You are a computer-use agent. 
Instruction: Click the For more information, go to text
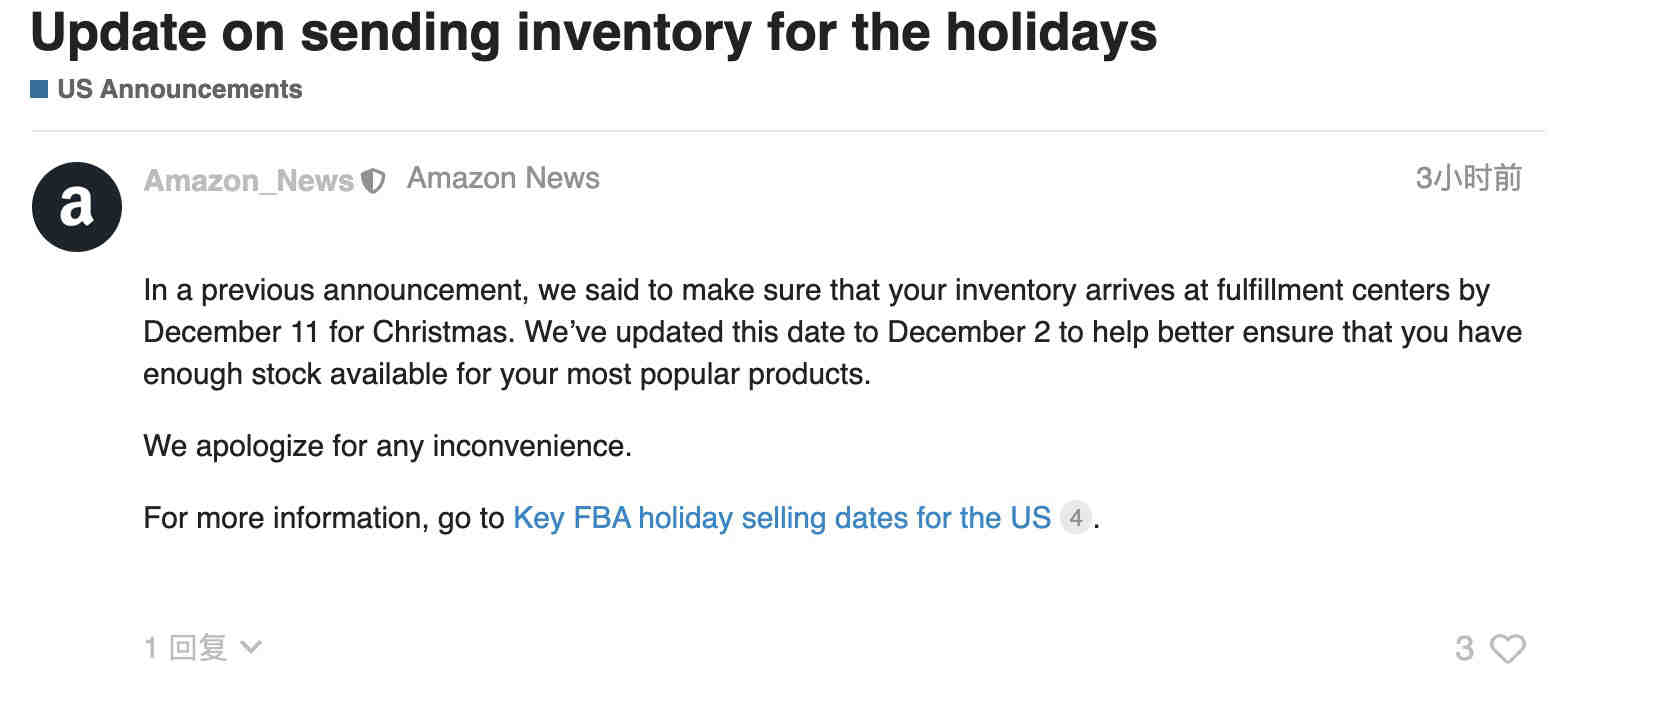[x=324, y=518]
